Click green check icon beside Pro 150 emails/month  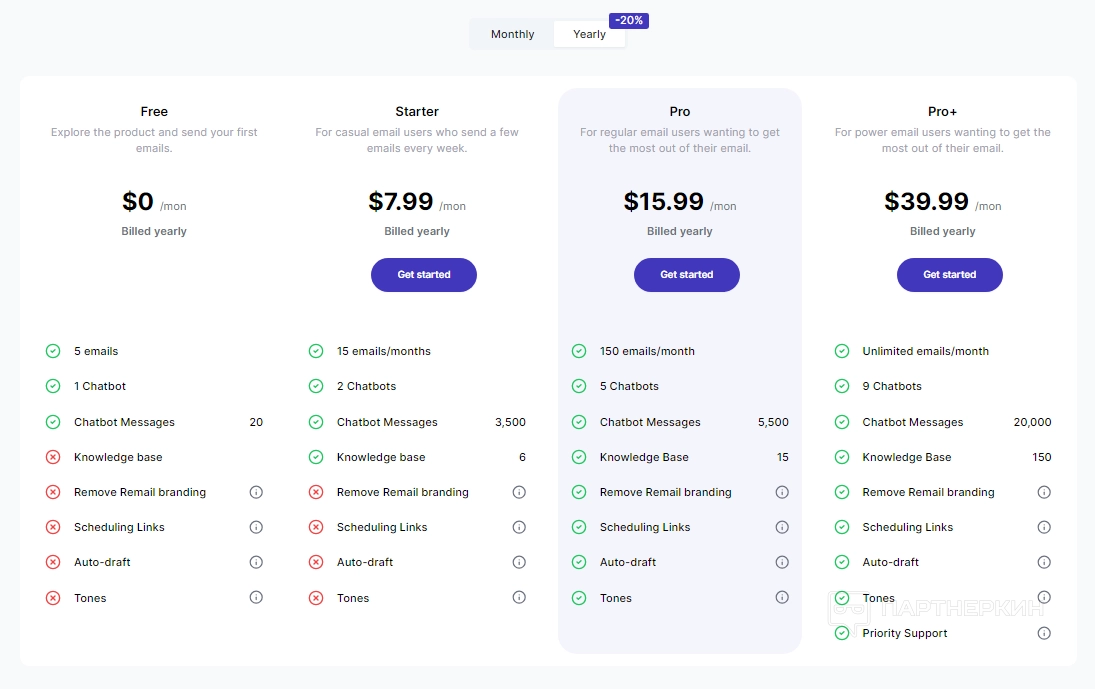[x=579, y=351]
